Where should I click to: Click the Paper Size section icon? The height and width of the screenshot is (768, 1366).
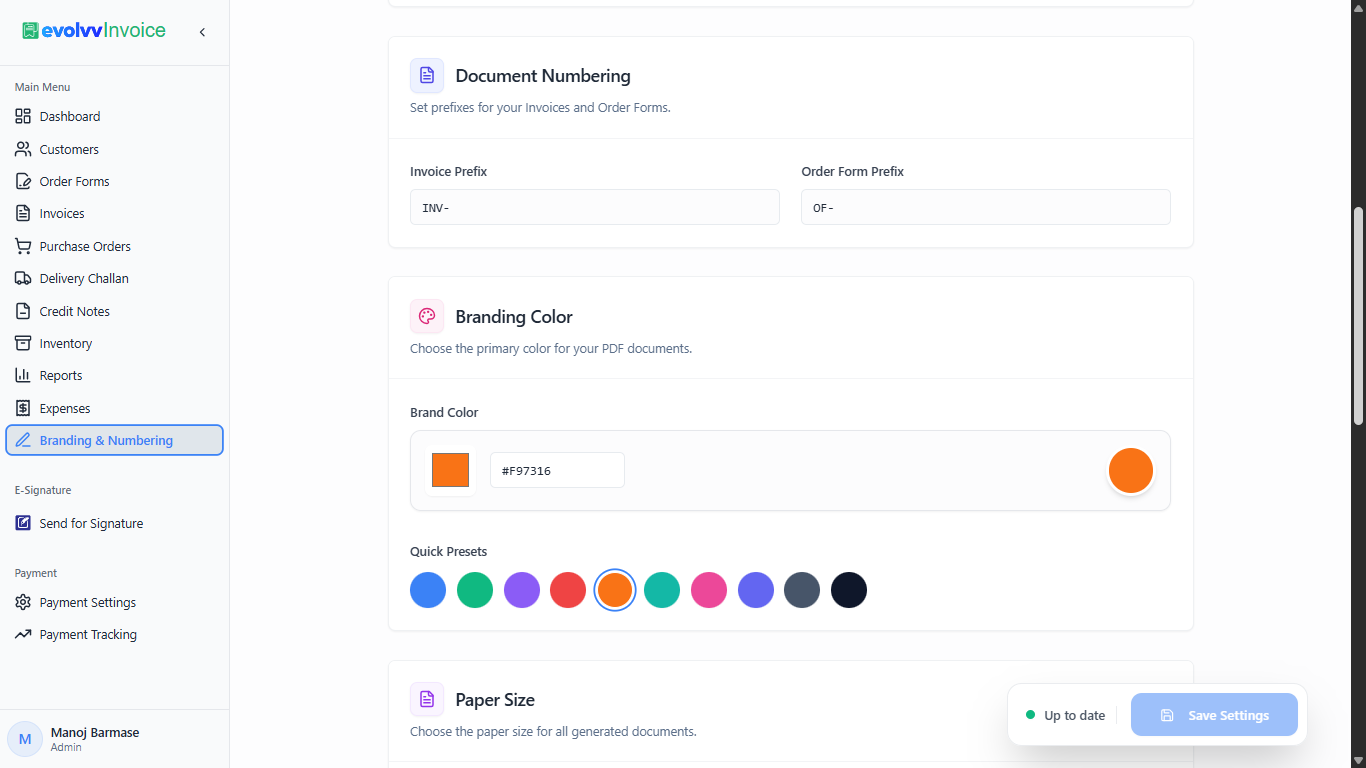427,699
